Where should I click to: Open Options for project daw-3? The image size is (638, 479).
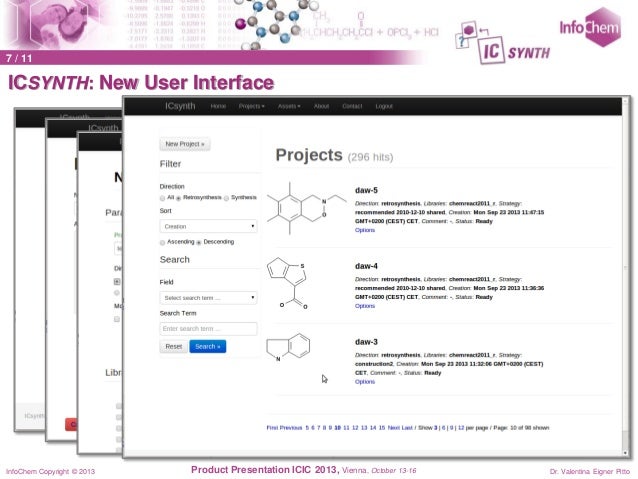(x=365, y=382)
